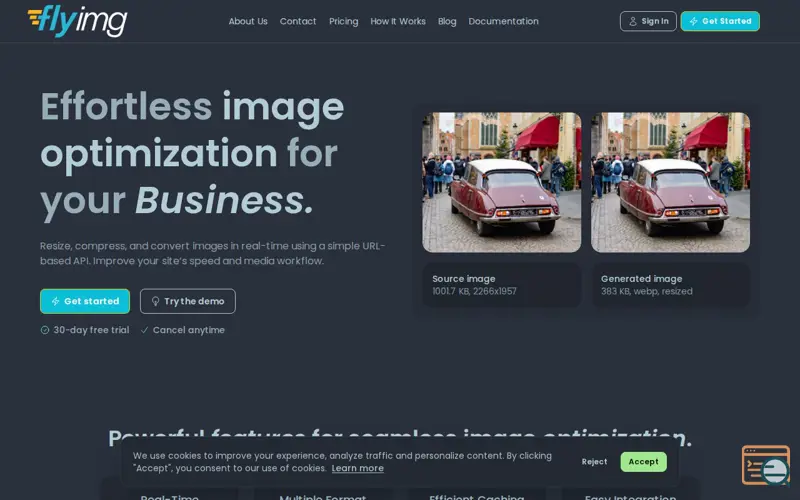This screenshot has height=500, width=800.
Task: Click the '30-day free trial' text
Action: point(91,330)
